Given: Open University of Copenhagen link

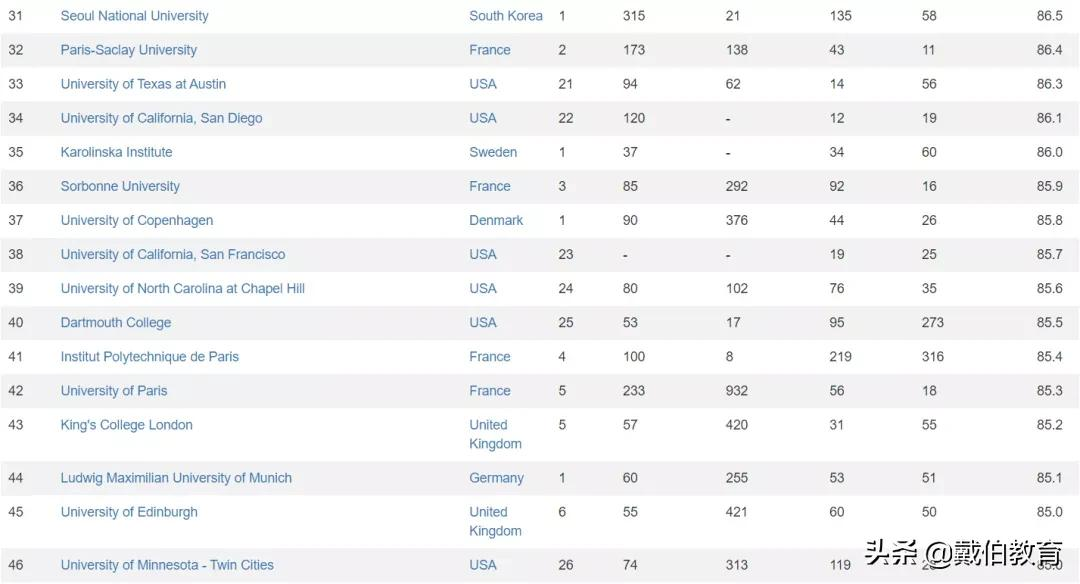Looking at the screenshot, I should pyautogui.click(x=136, y=220).
